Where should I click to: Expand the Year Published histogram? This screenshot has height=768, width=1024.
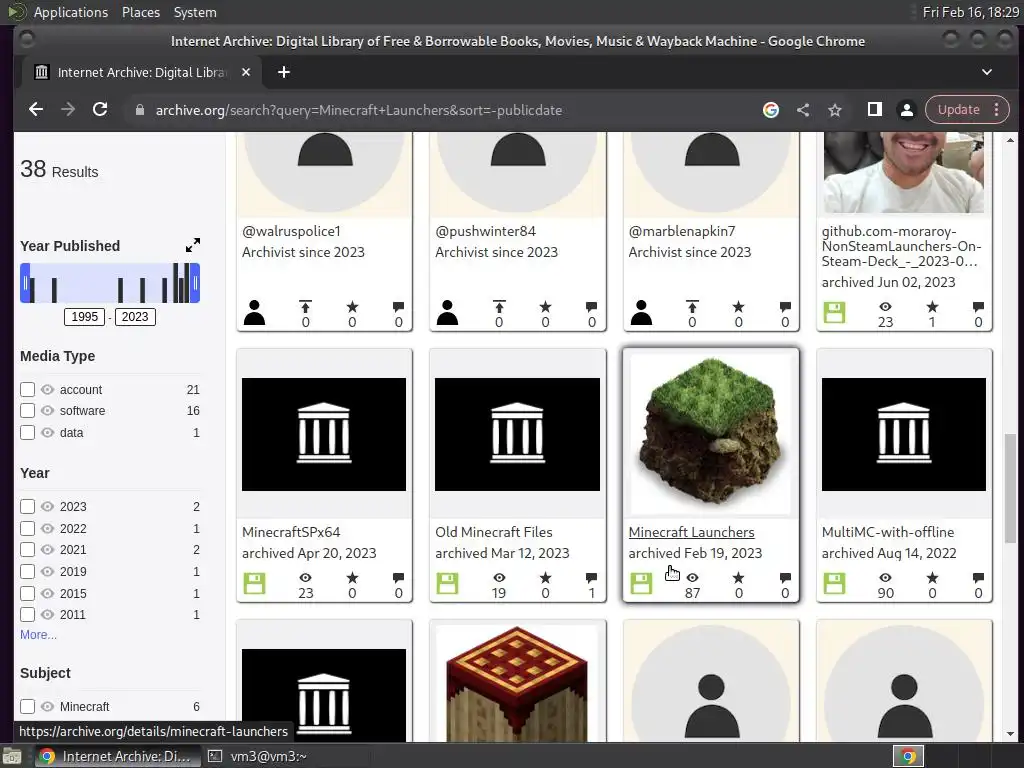[193, 246]
